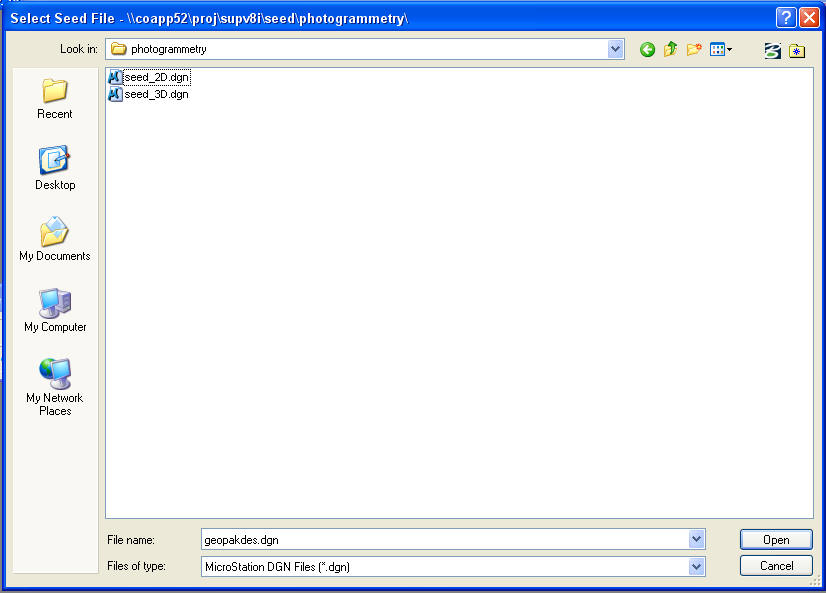
Task: Expand the Look in folder dropdown
Action: click(615, 49)
